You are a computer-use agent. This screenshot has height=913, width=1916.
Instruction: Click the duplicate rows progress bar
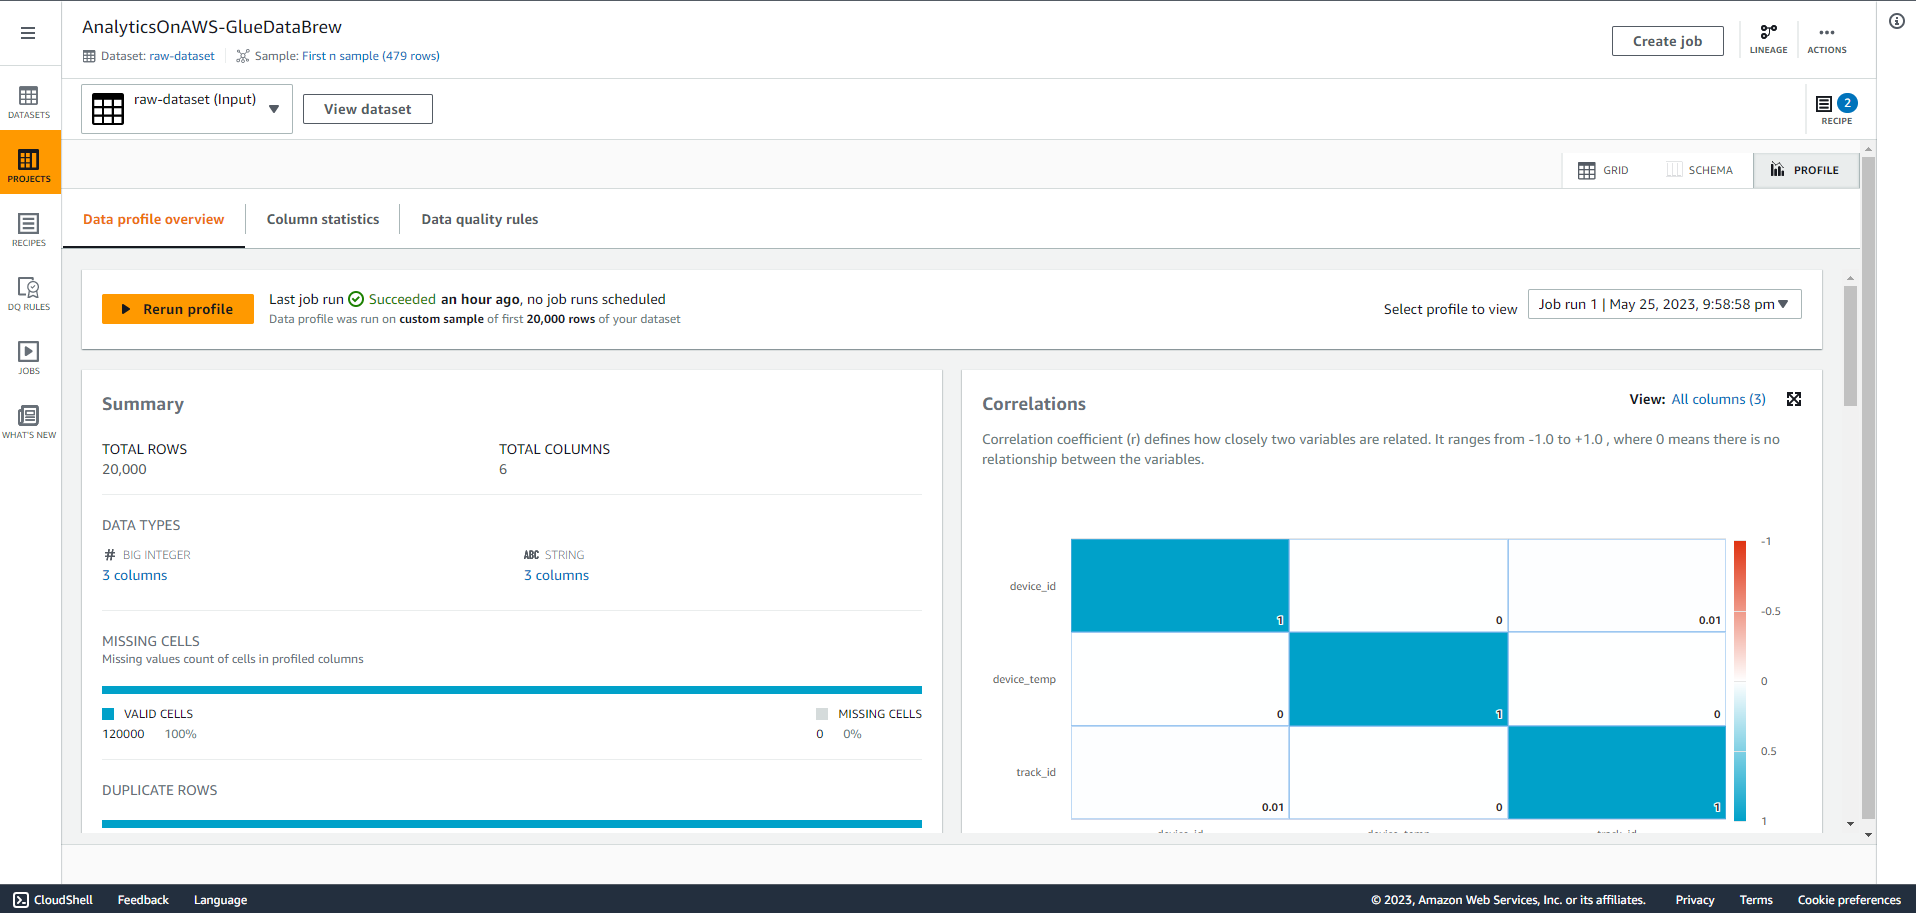point(512,824)
